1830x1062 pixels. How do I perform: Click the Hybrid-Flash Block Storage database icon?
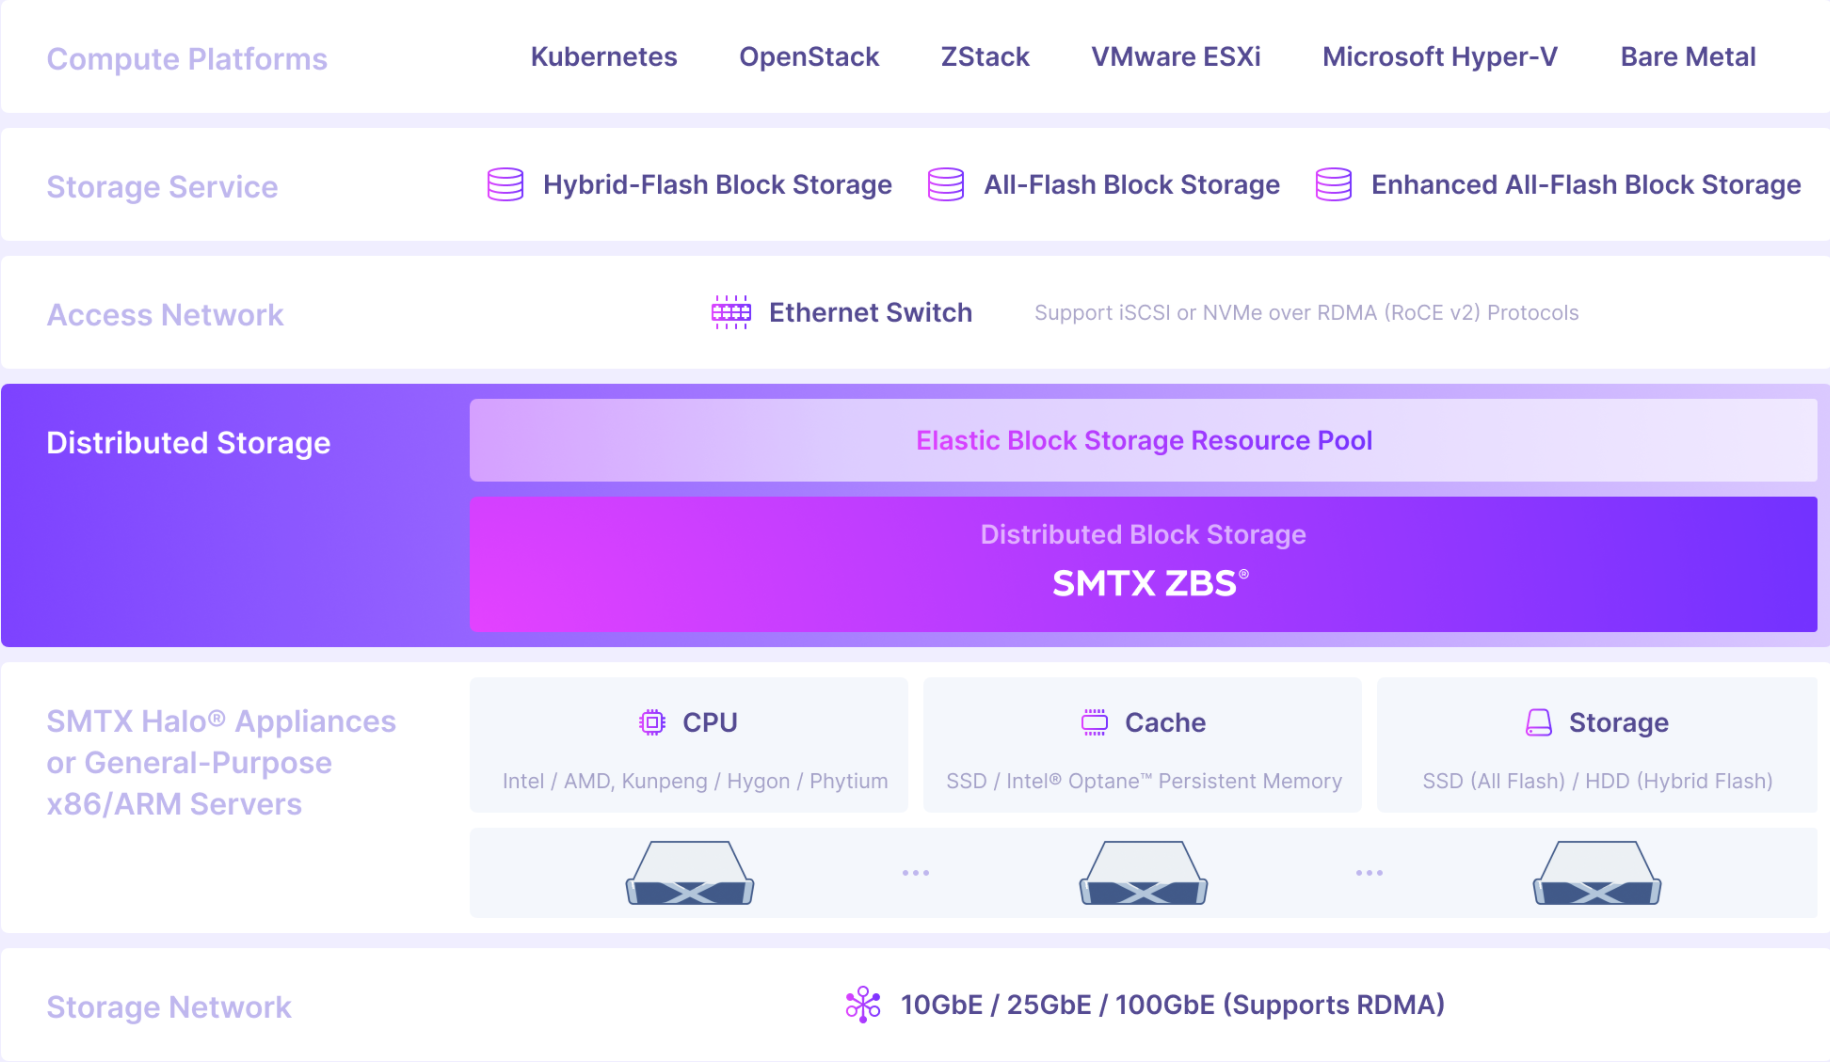pyautogui.click(x=505, y=184)
